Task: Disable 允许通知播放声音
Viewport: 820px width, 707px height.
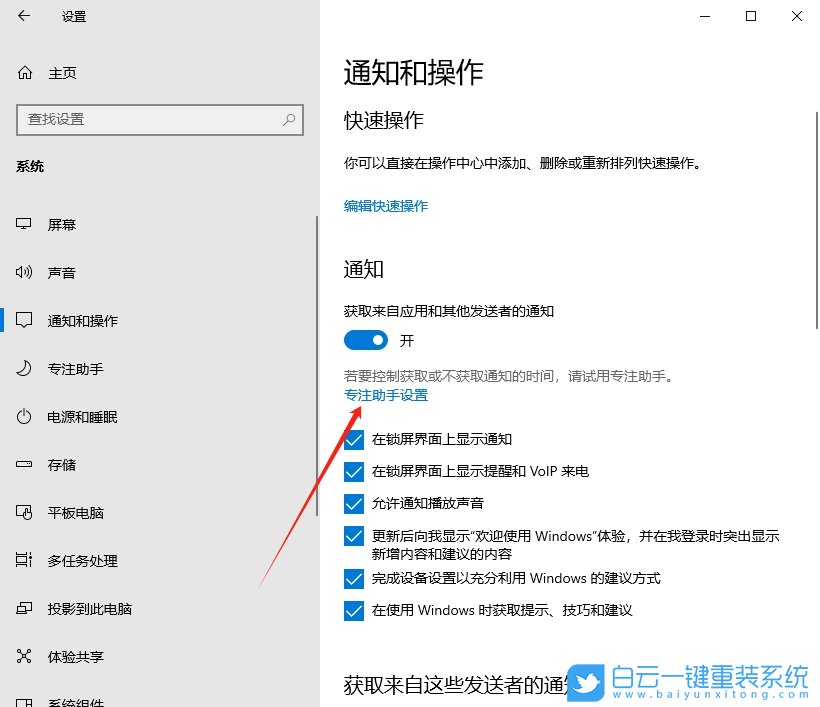Action: [354, 503]
